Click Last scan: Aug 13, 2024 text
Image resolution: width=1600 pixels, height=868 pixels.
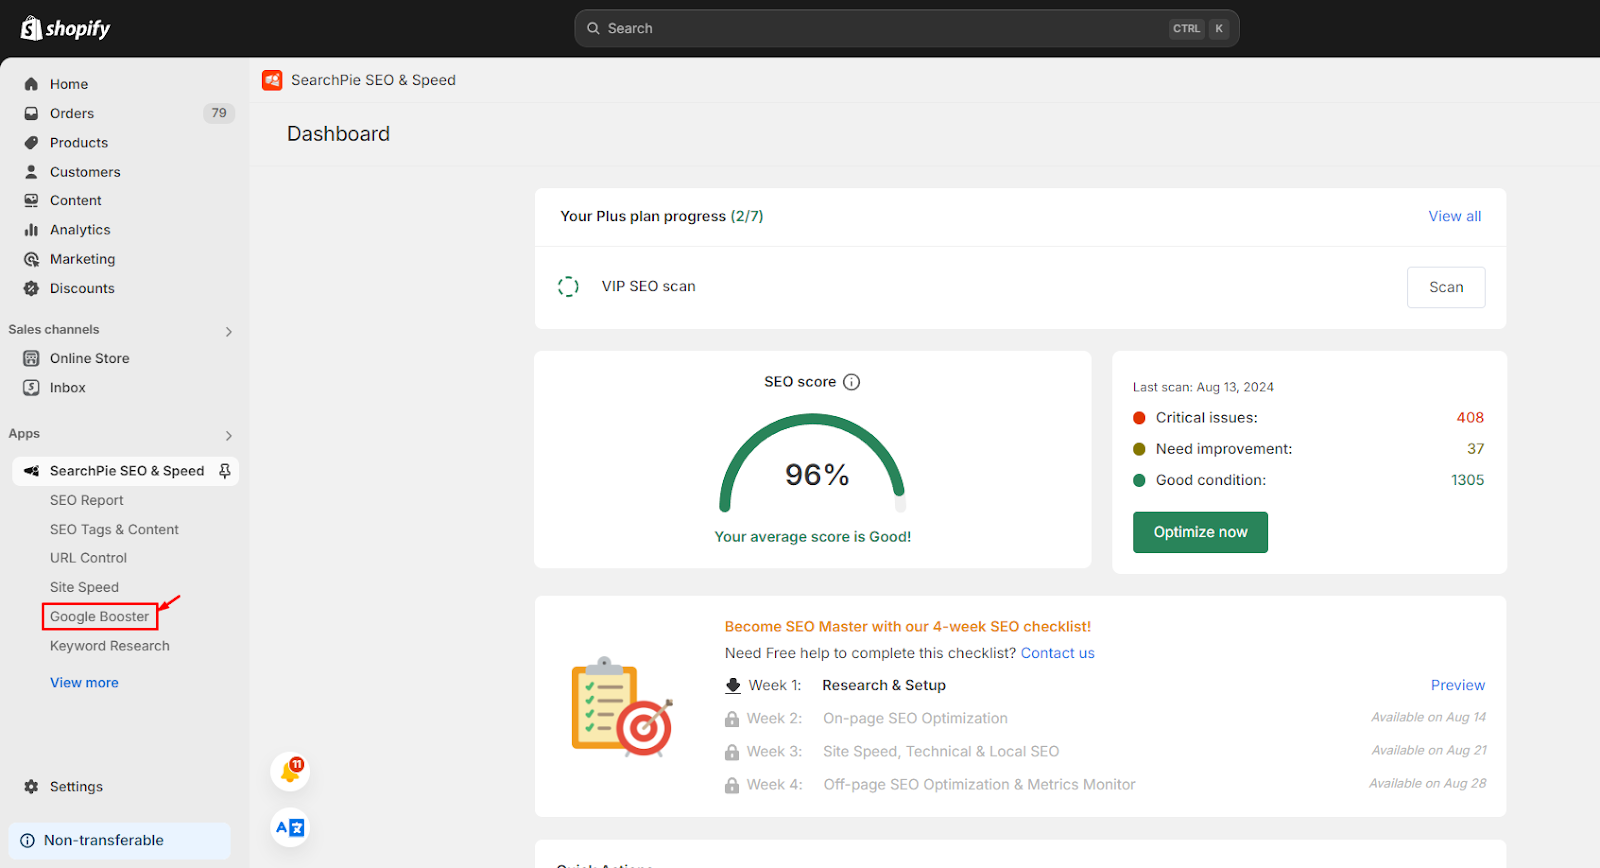[1203, 387]
